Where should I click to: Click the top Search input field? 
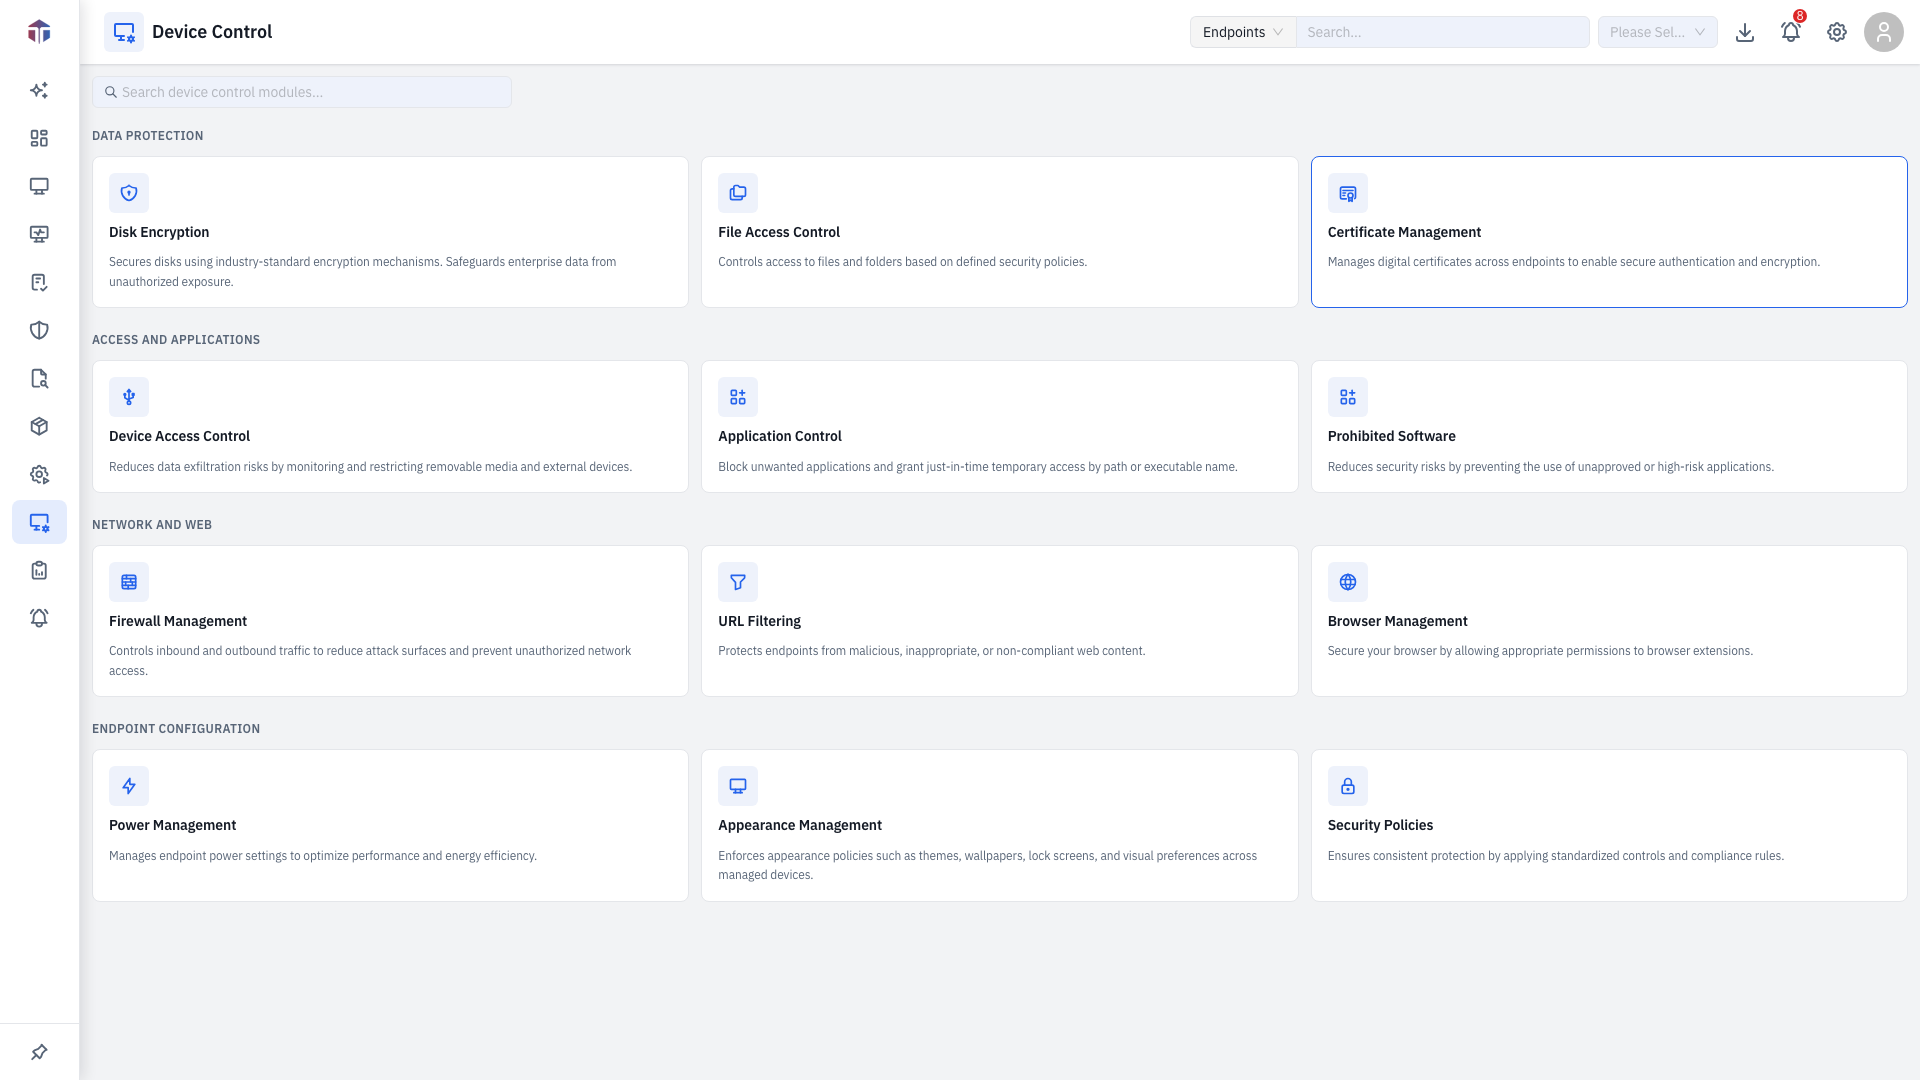pos(1443,32)
